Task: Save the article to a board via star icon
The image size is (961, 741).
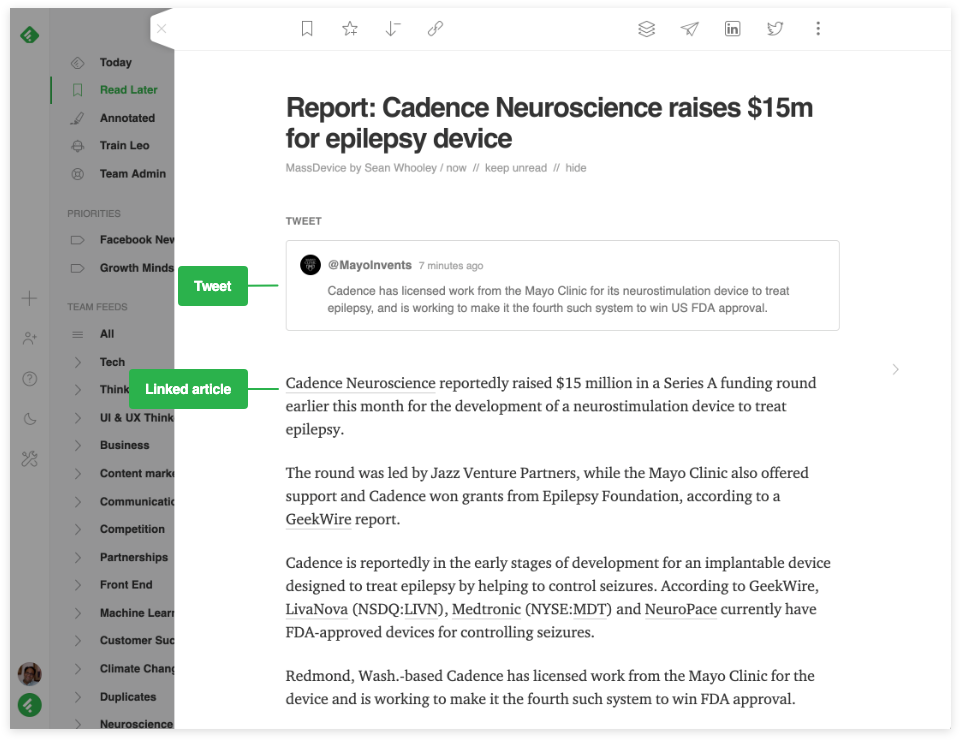Action: (x=349, y=28)
